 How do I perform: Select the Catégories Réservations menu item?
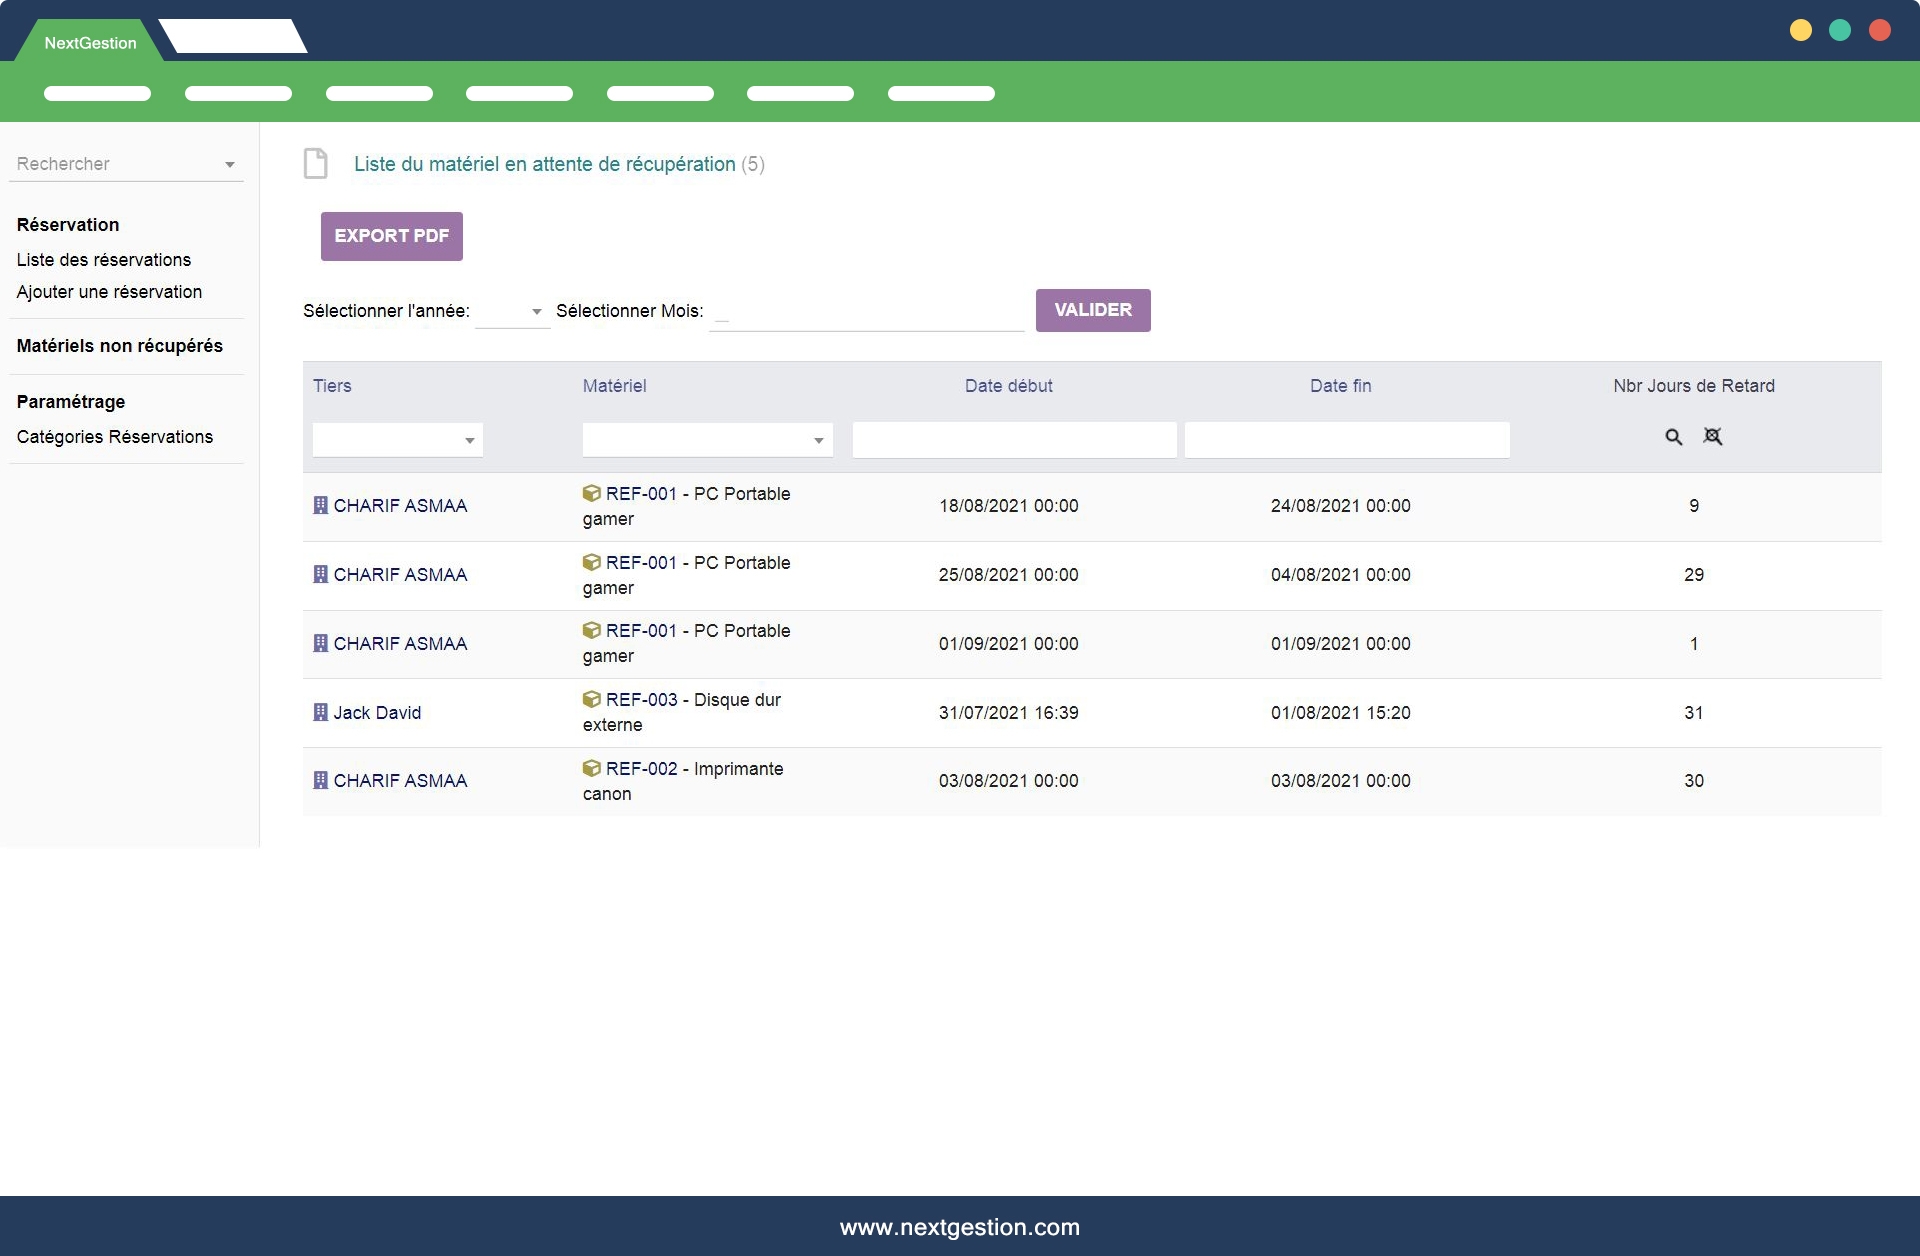tap(115, 437)
